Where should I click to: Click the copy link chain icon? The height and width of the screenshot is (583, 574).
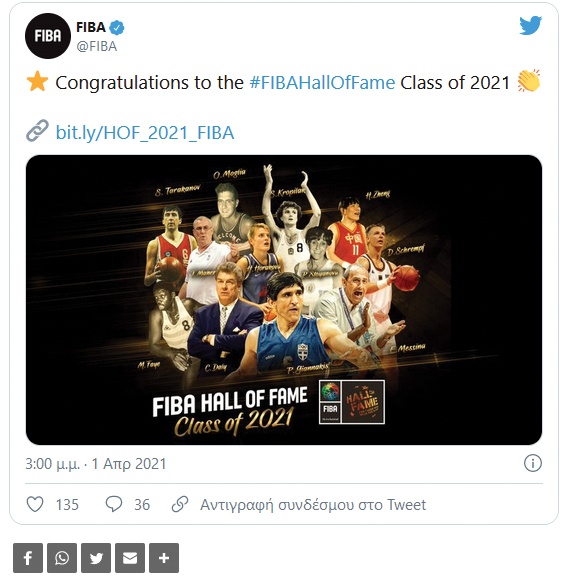[180, 505]
